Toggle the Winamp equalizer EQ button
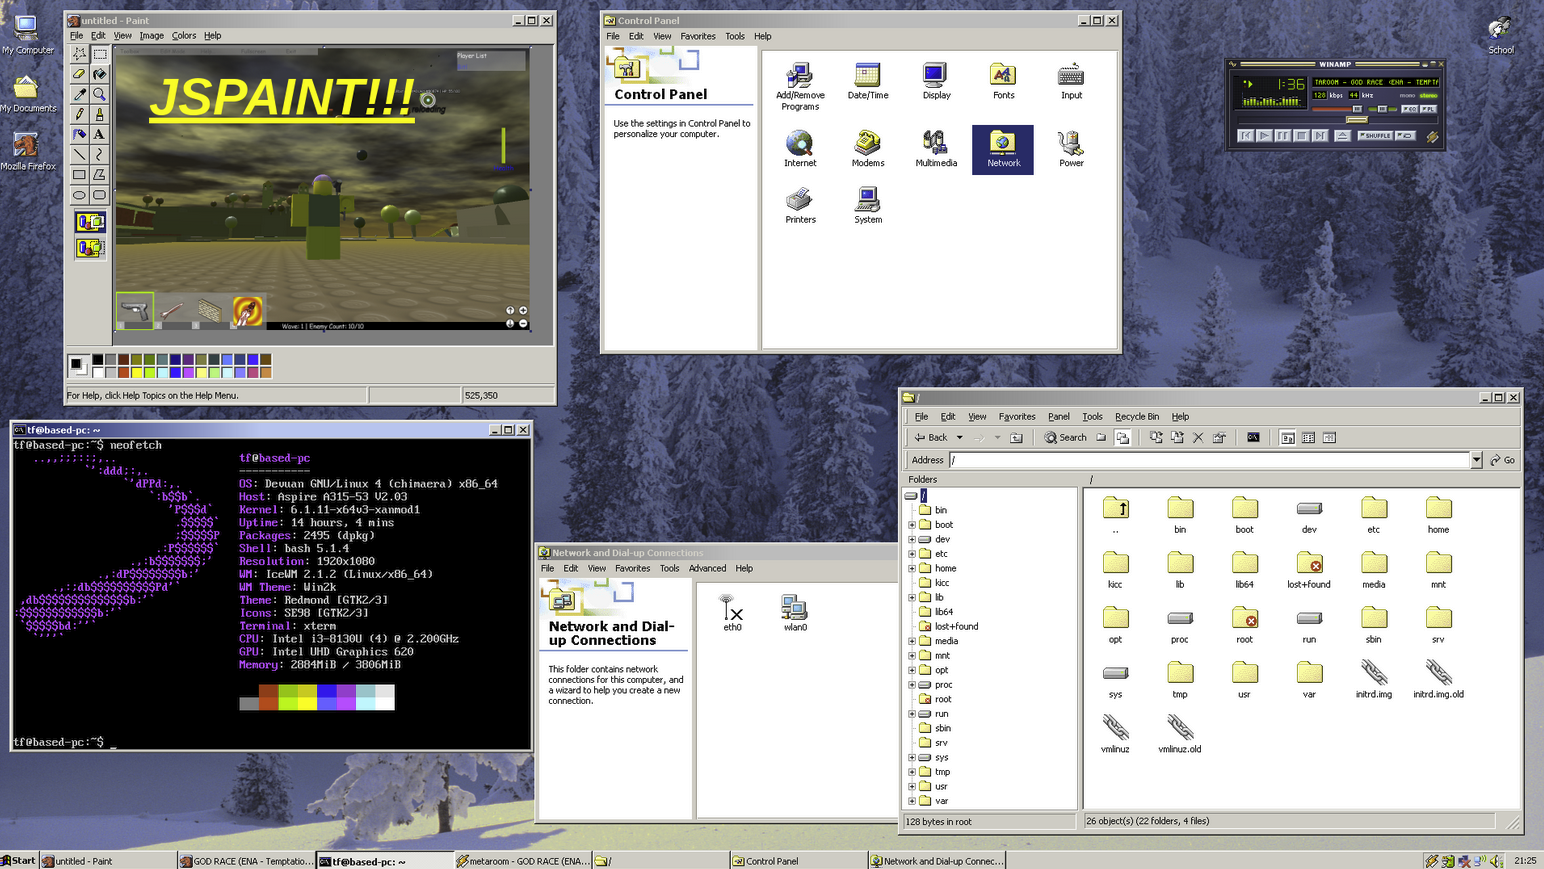This screenshot has height=869, width=1544. (1410, 109)
